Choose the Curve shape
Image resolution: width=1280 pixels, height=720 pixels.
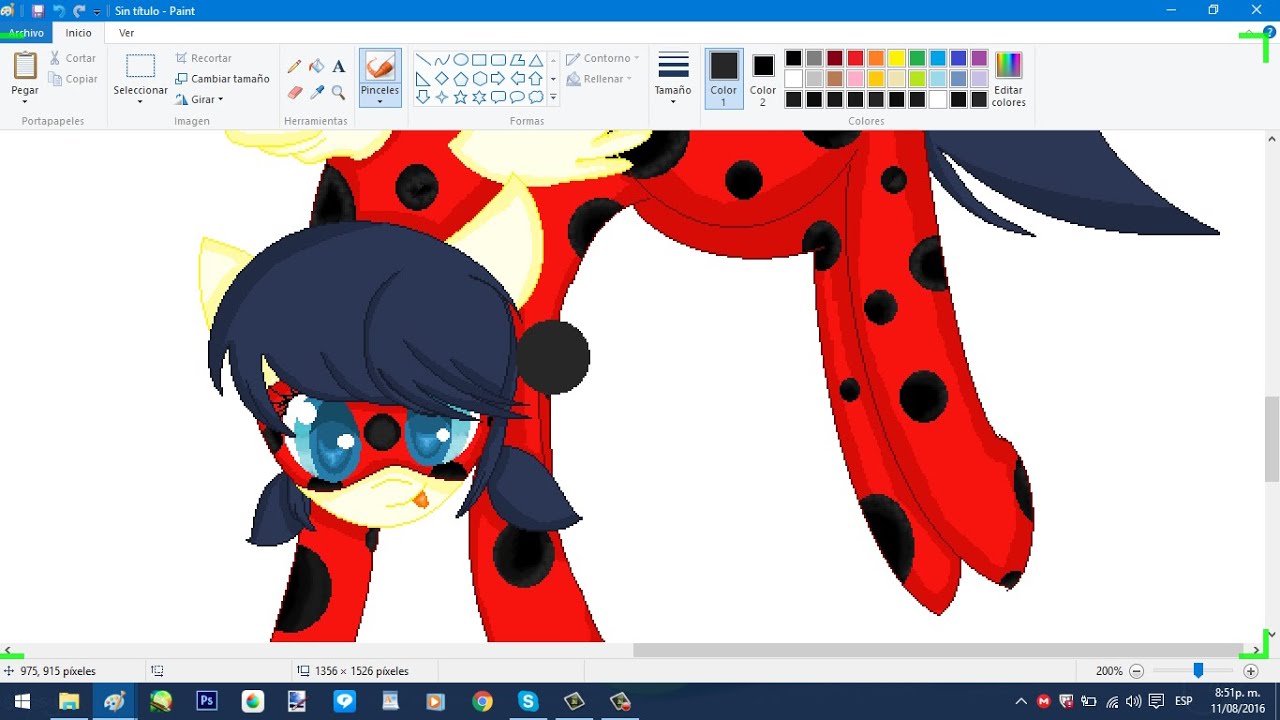pyautogui.click(x=442, y=60)
